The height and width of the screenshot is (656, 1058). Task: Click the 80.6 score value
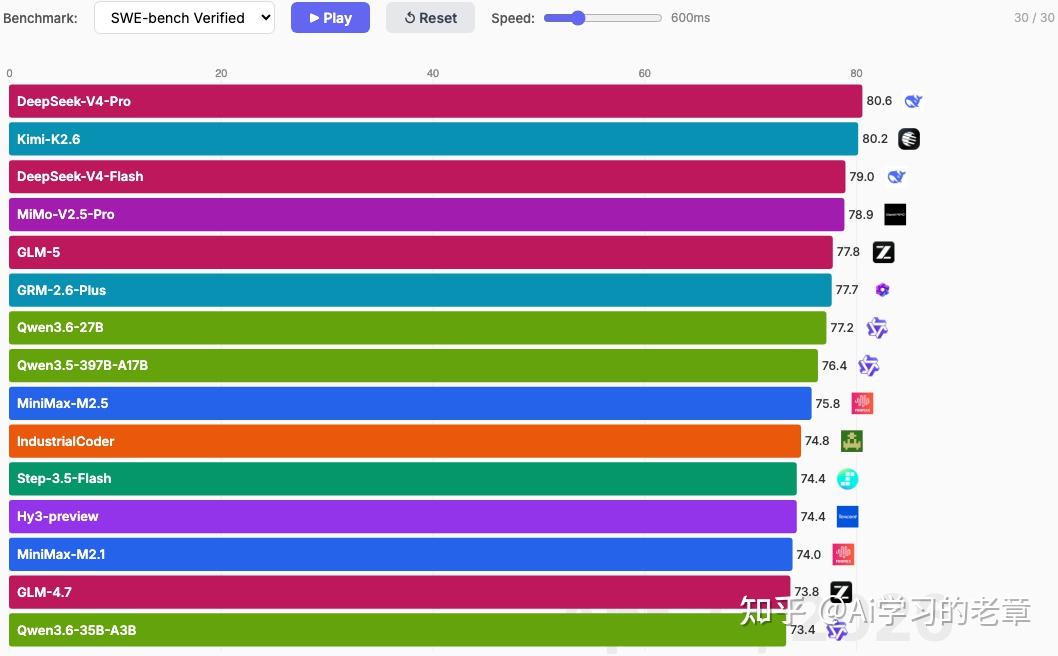coord(879,101)
